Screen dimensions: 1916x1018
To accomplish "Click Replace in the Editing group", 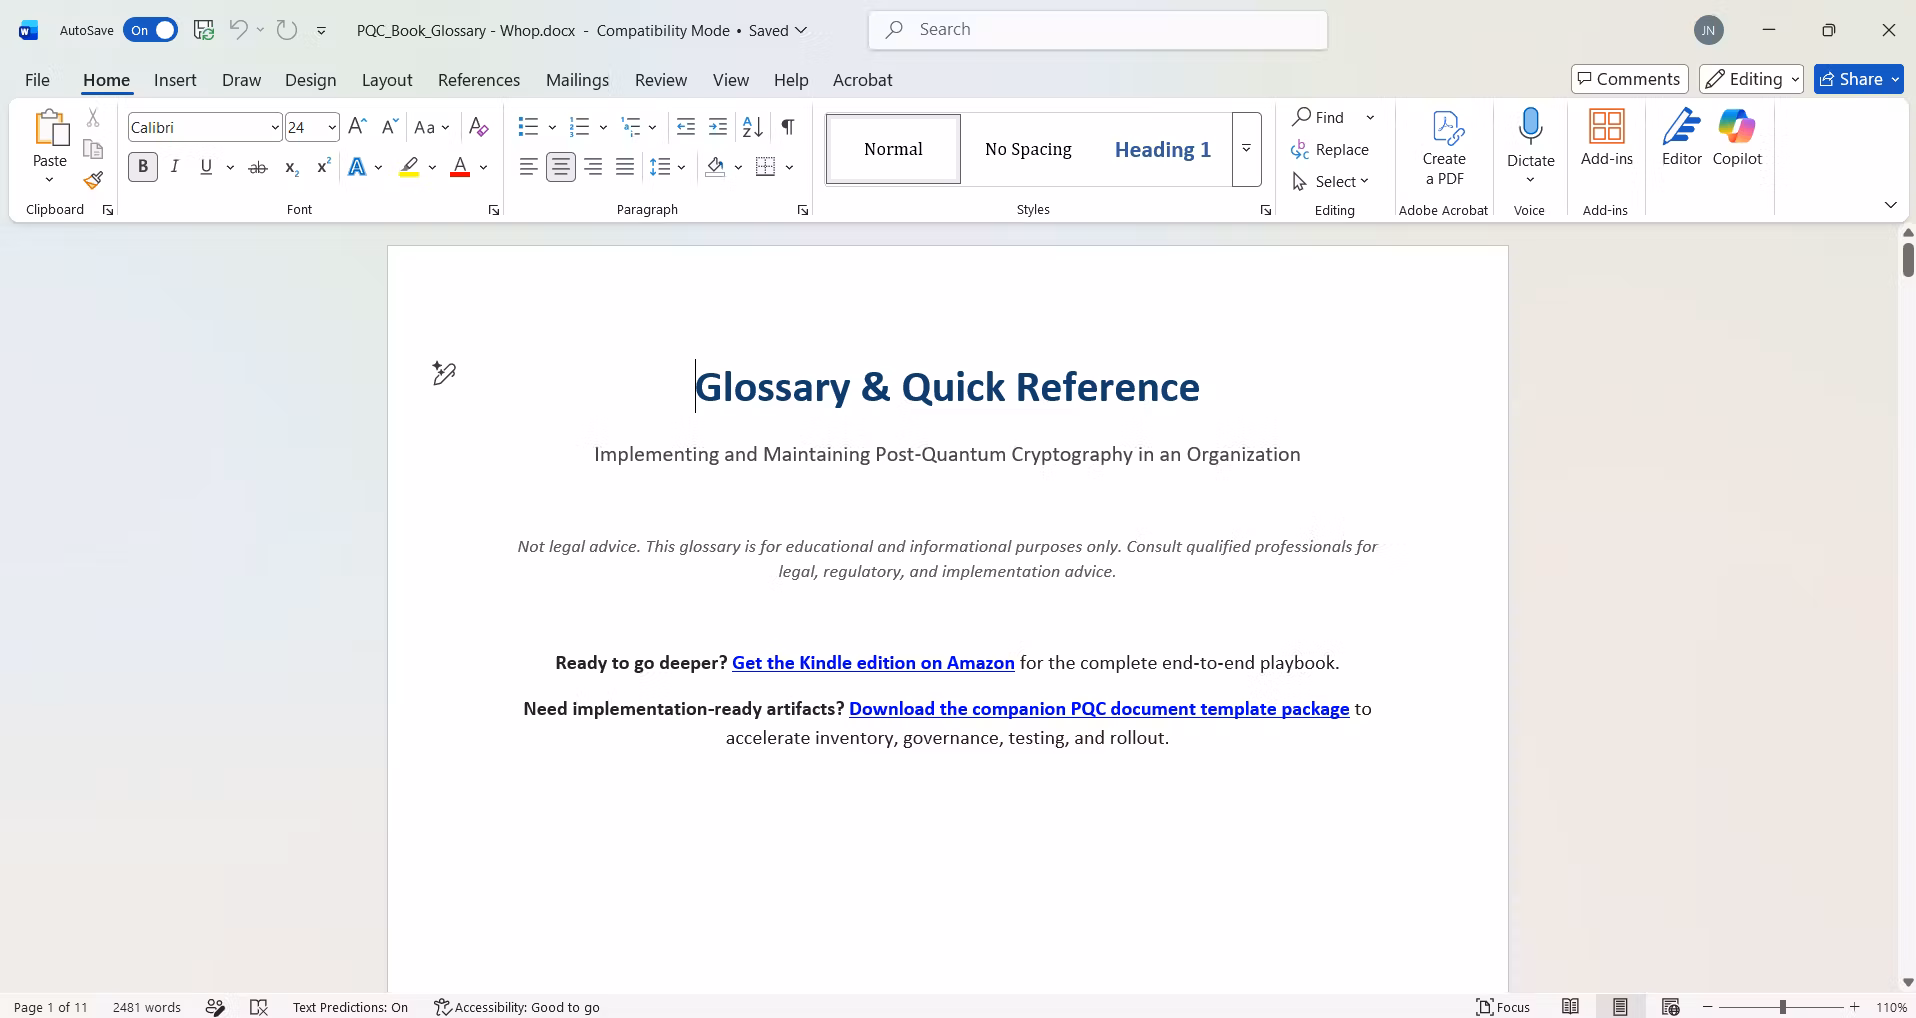I will tap(1330, 149).
